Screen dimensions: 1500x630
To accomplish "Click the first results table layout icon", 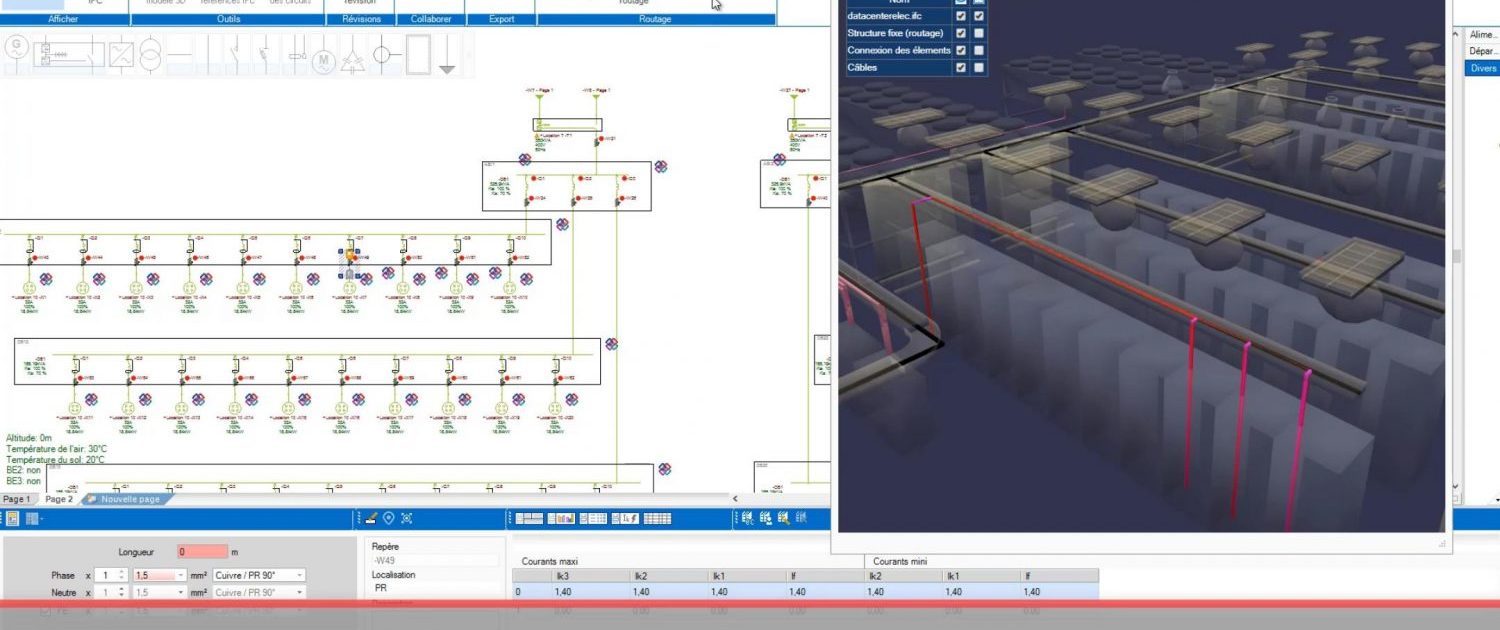I will point(529,518).
